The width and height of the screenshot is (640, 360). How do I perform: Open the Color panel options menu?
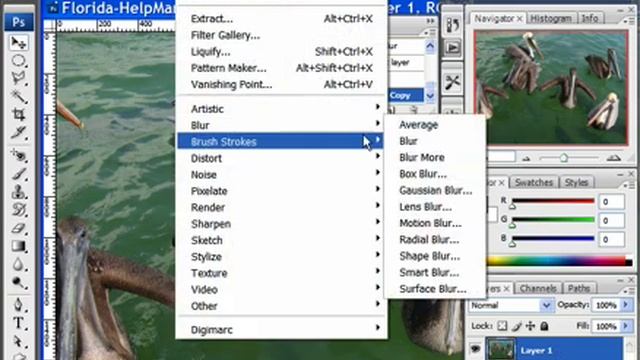629,185
